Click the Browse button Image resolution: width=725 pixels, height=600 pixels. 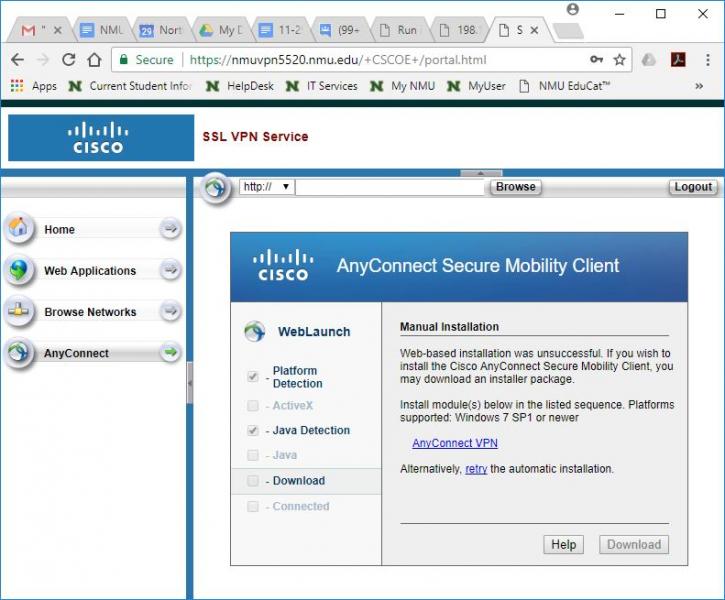click(516, 187)
